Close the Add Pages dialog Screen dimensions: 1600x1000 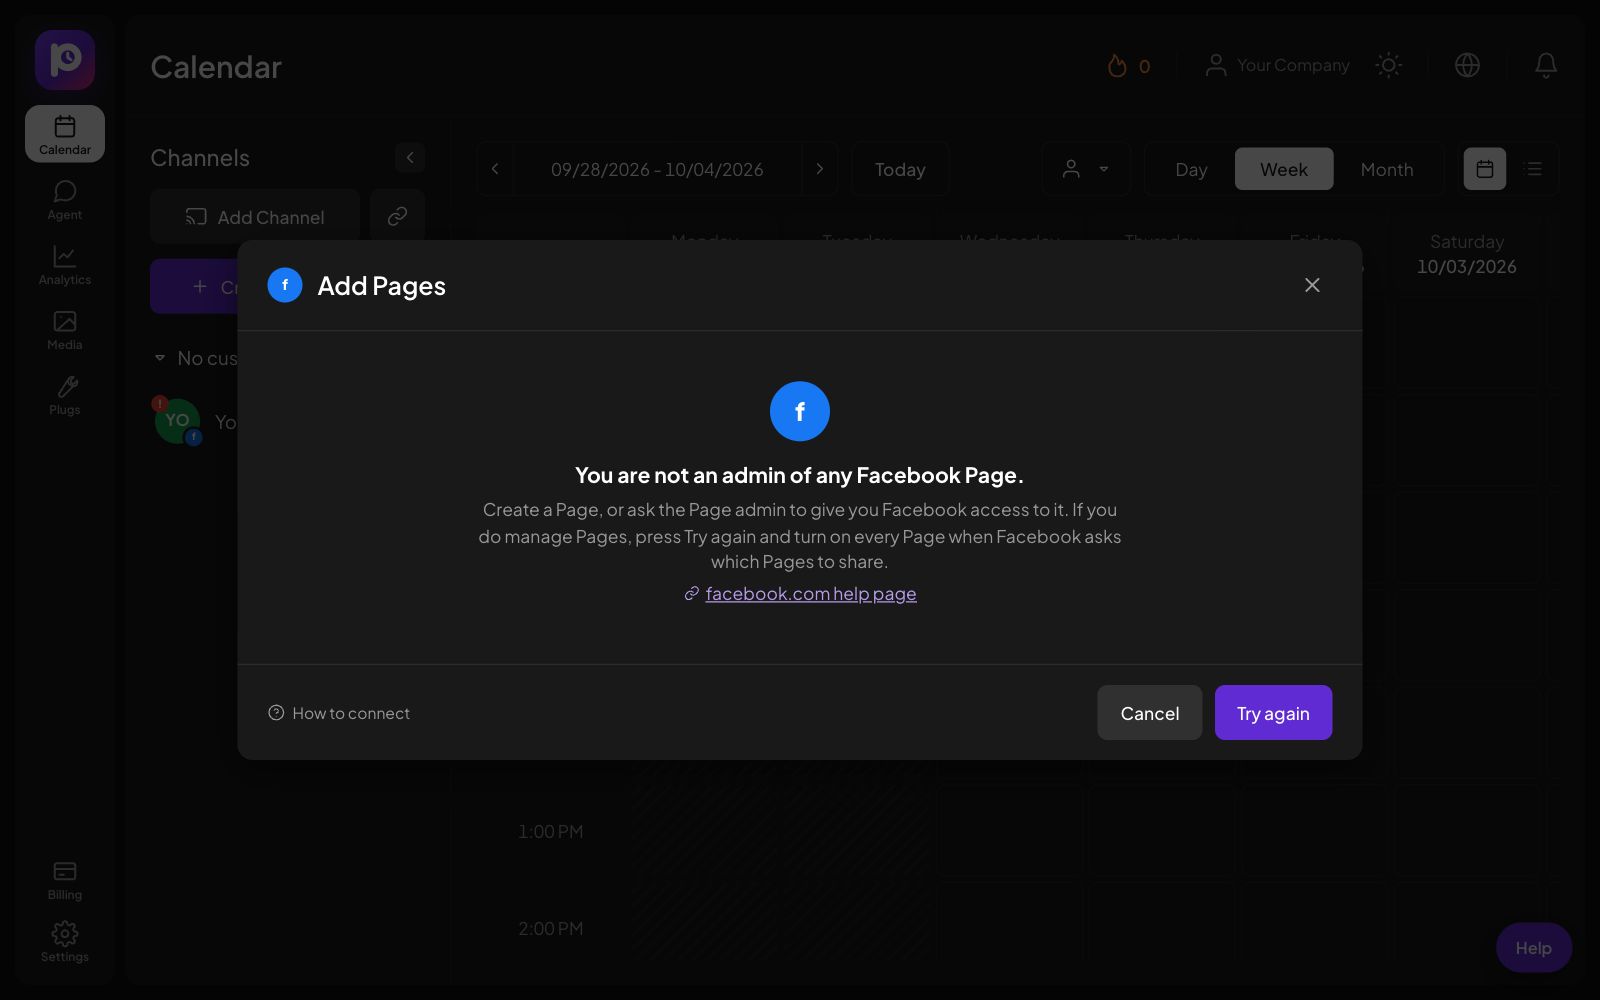(x=1312, y=285)
